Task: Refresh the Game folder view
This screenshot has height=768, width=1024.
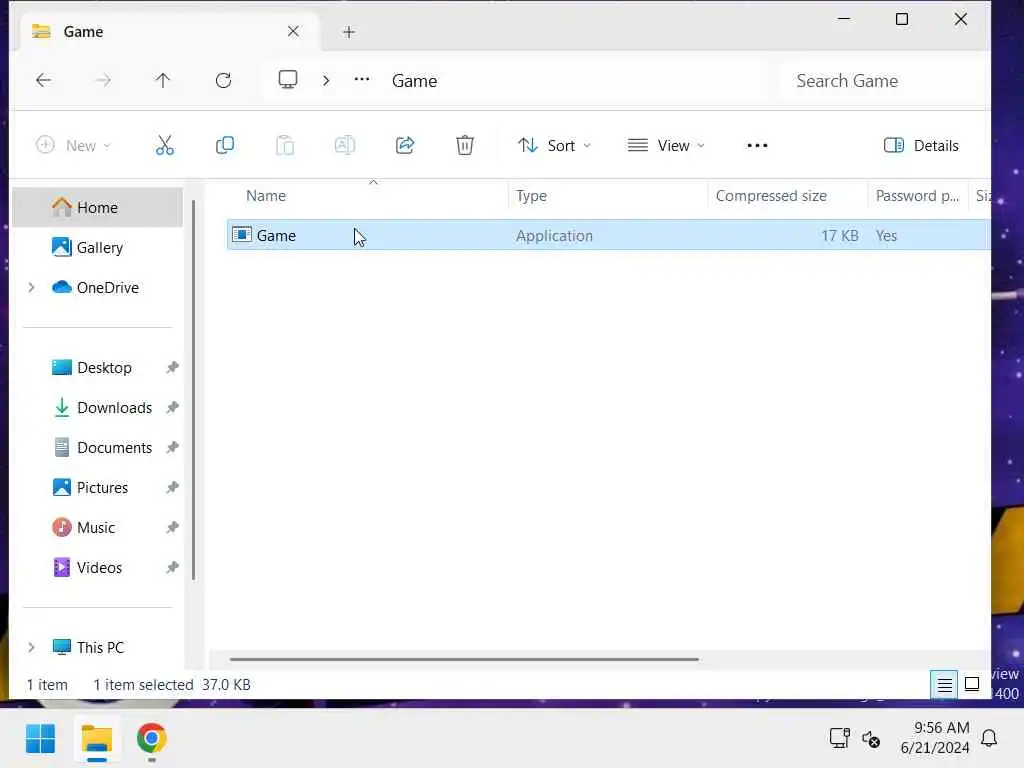Action: pyautogui.click(x=223, y=80)
